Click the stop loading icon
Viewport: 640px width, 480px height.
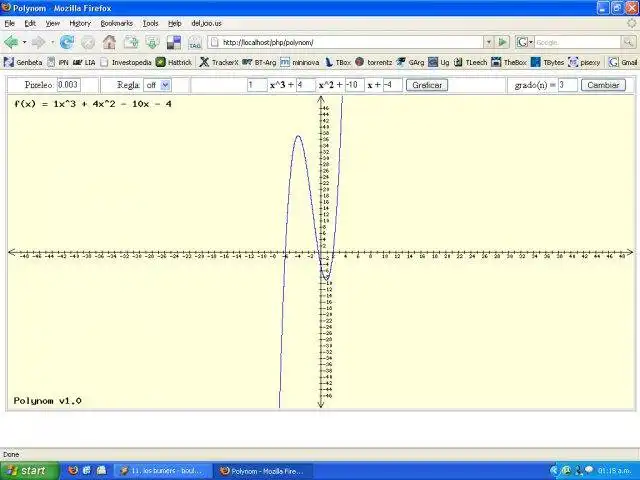coord(88,42)
